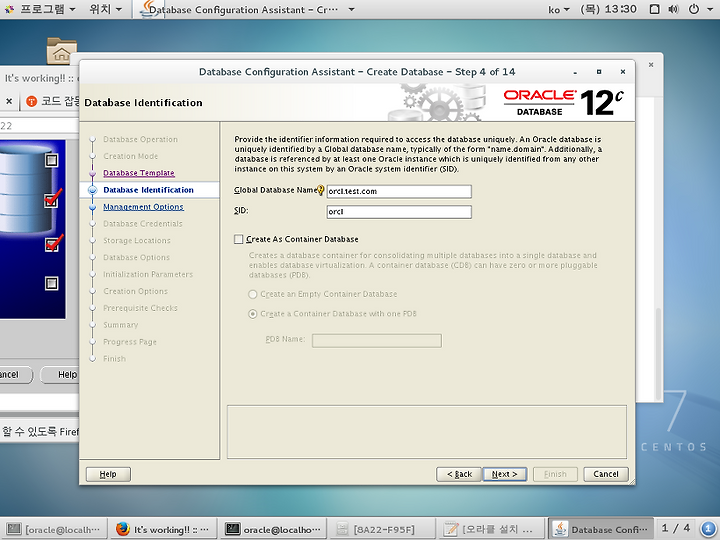Toggle the bottom unchecked box in the background installer
This screenshot has height=540, width=720.
pyautogui.click(x=51, y=283)
